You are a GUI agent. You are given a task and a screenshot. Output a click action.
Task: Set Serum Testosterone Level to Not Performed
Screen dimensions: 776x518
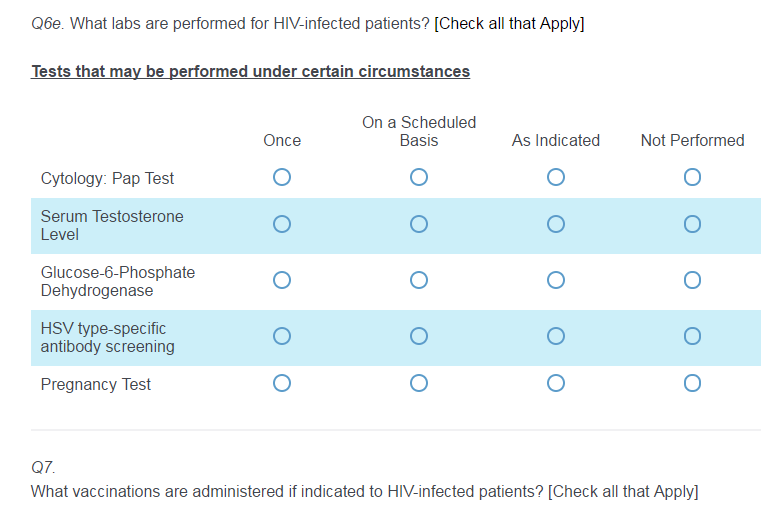692,225
